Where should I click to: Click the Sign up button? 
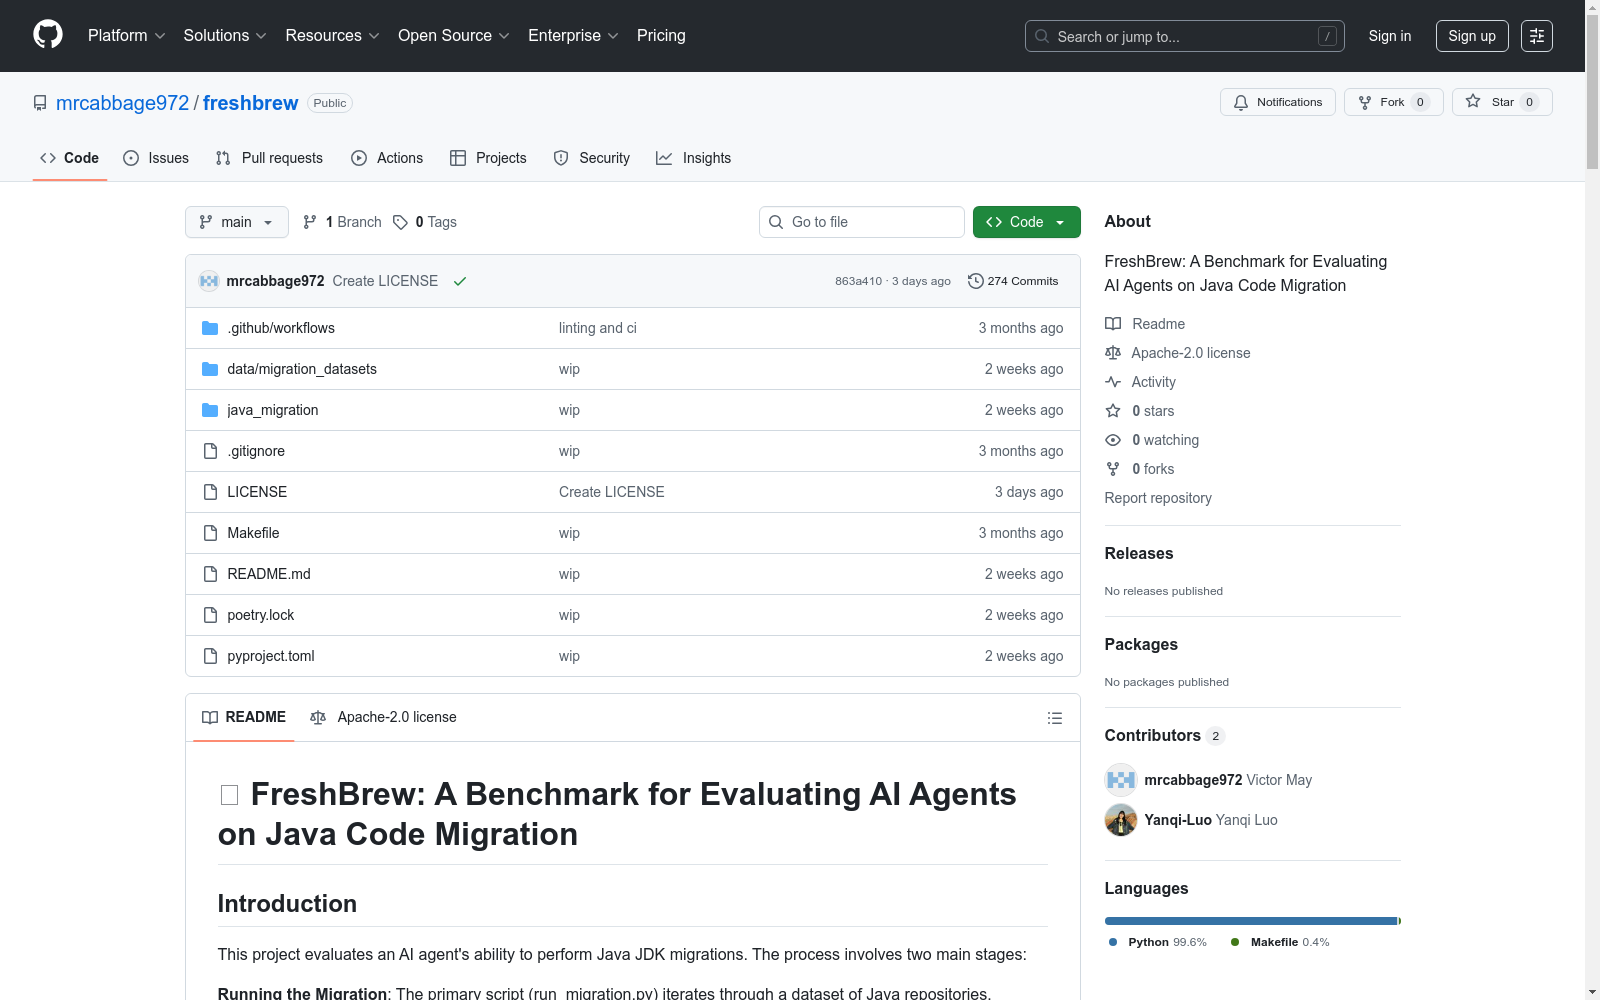coord(1472,36)
